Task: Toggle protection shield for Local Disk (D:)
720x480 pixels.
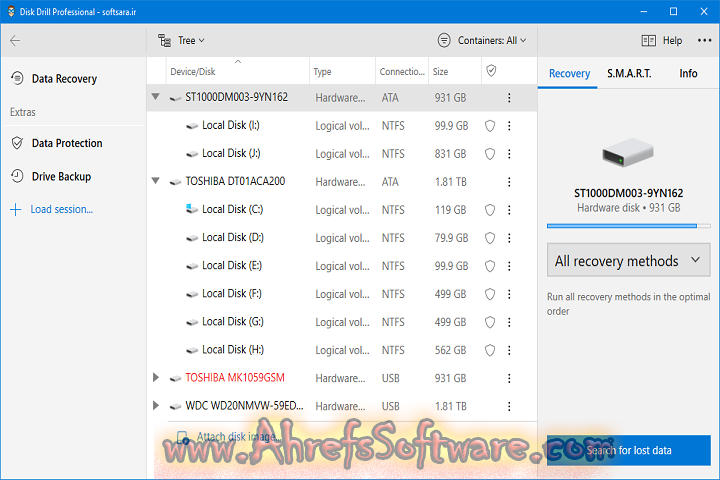Action: tap(490, 238)
